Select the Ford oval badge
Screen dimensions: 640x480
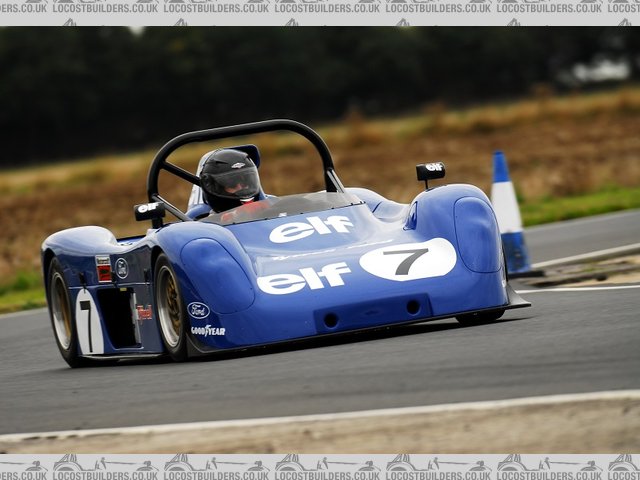point(198,310)
